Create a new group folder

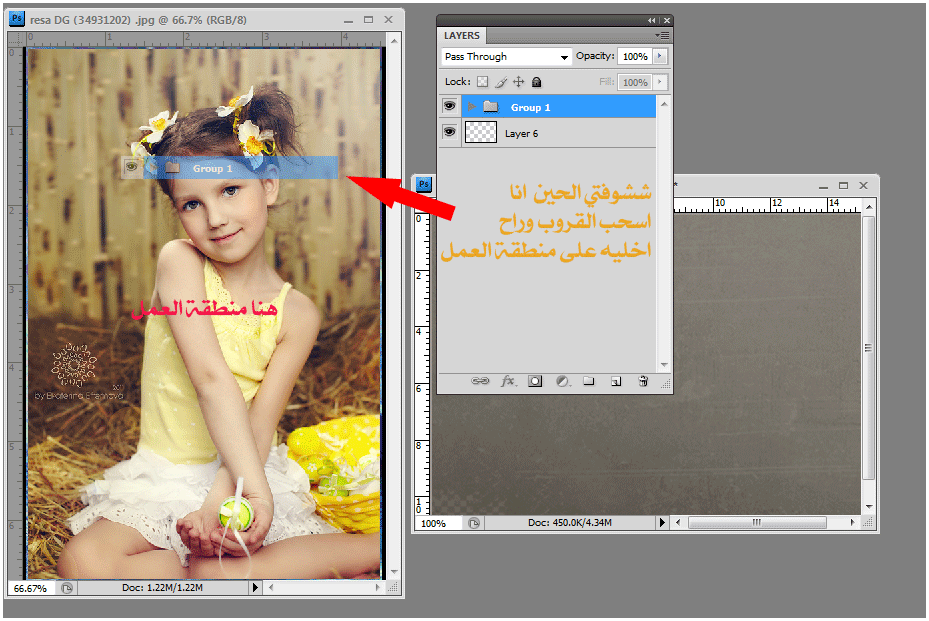point(589,381)
